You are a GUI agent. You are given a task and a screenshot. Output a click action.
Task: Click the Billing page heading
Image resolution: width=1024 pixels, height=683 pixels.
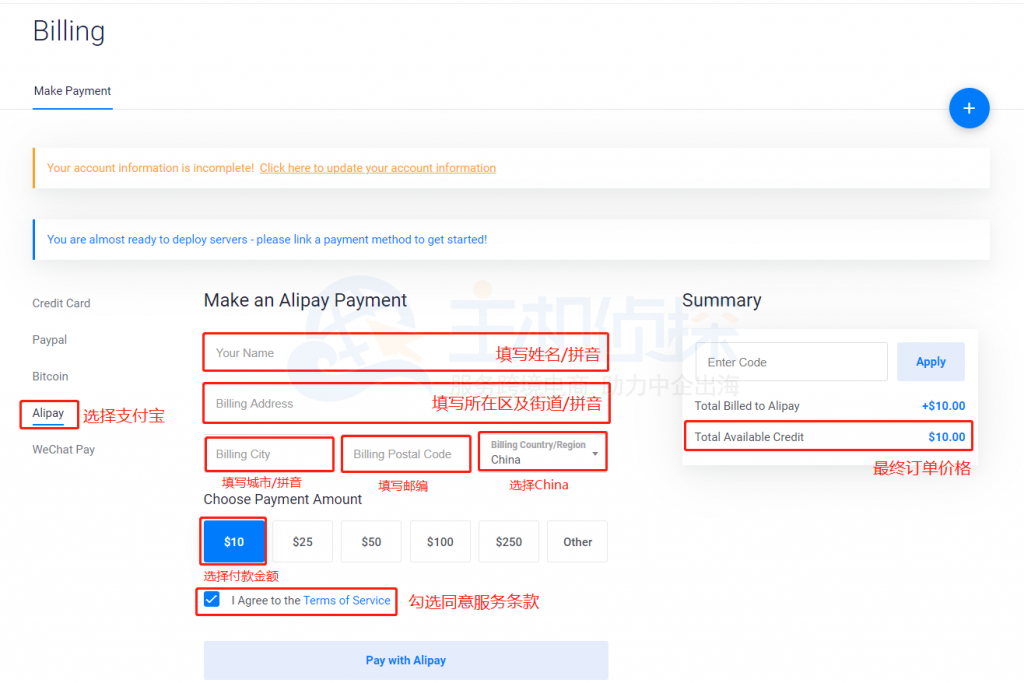pyautogui.click(x=69, y=31)
